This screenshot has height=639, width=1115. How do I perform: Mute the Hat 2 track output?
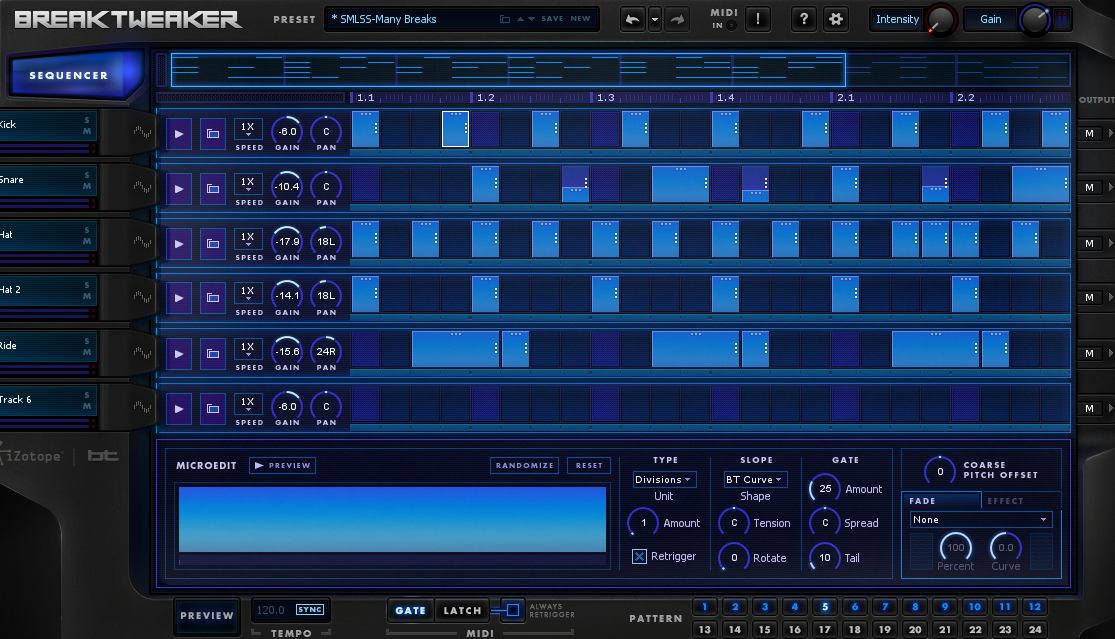pyautogui.click(x=1089, y=297)
